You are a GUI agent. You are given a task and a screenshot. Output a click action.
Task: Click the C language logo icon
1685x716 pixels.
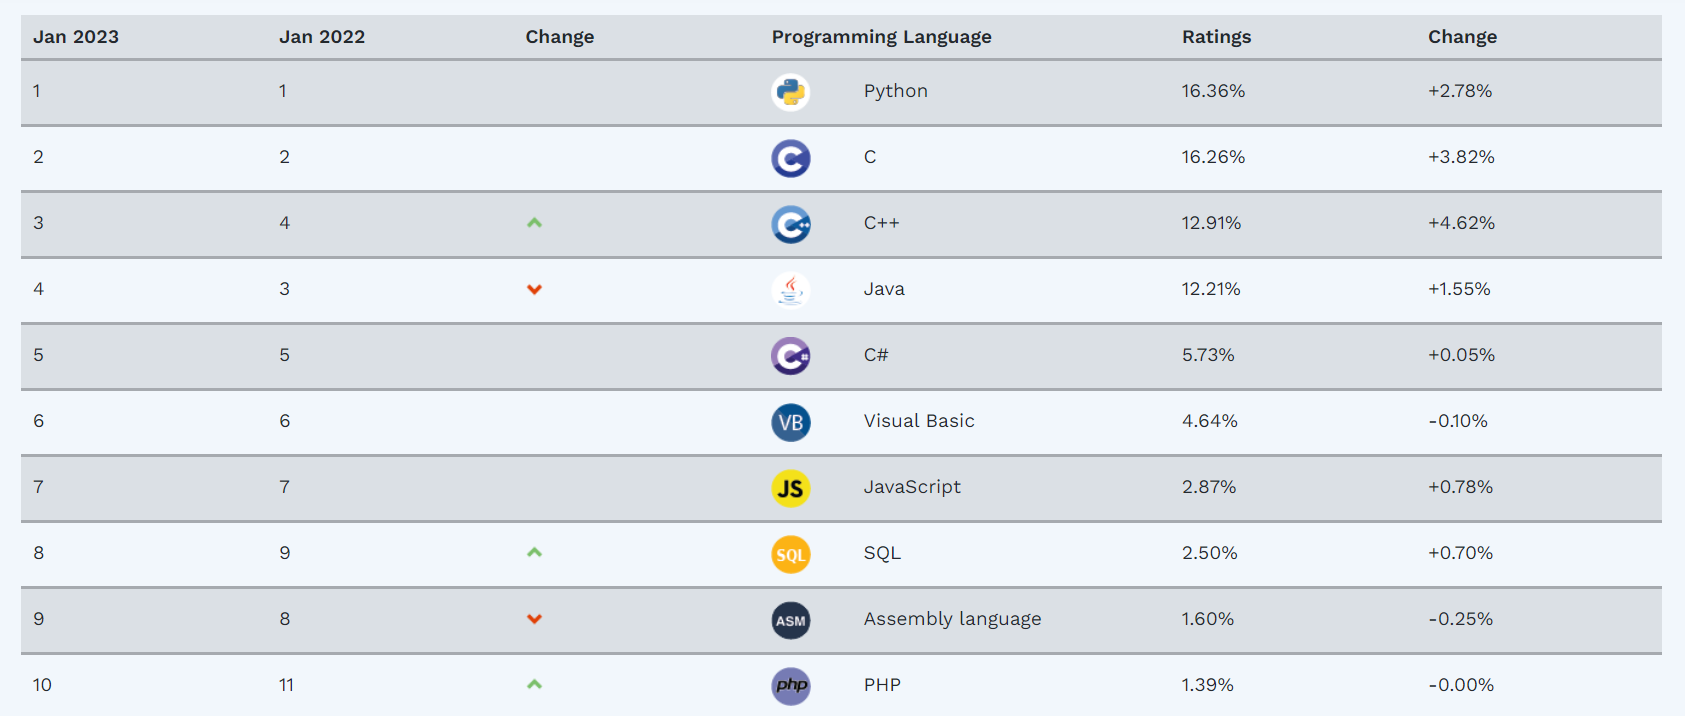tap(791, 158)
